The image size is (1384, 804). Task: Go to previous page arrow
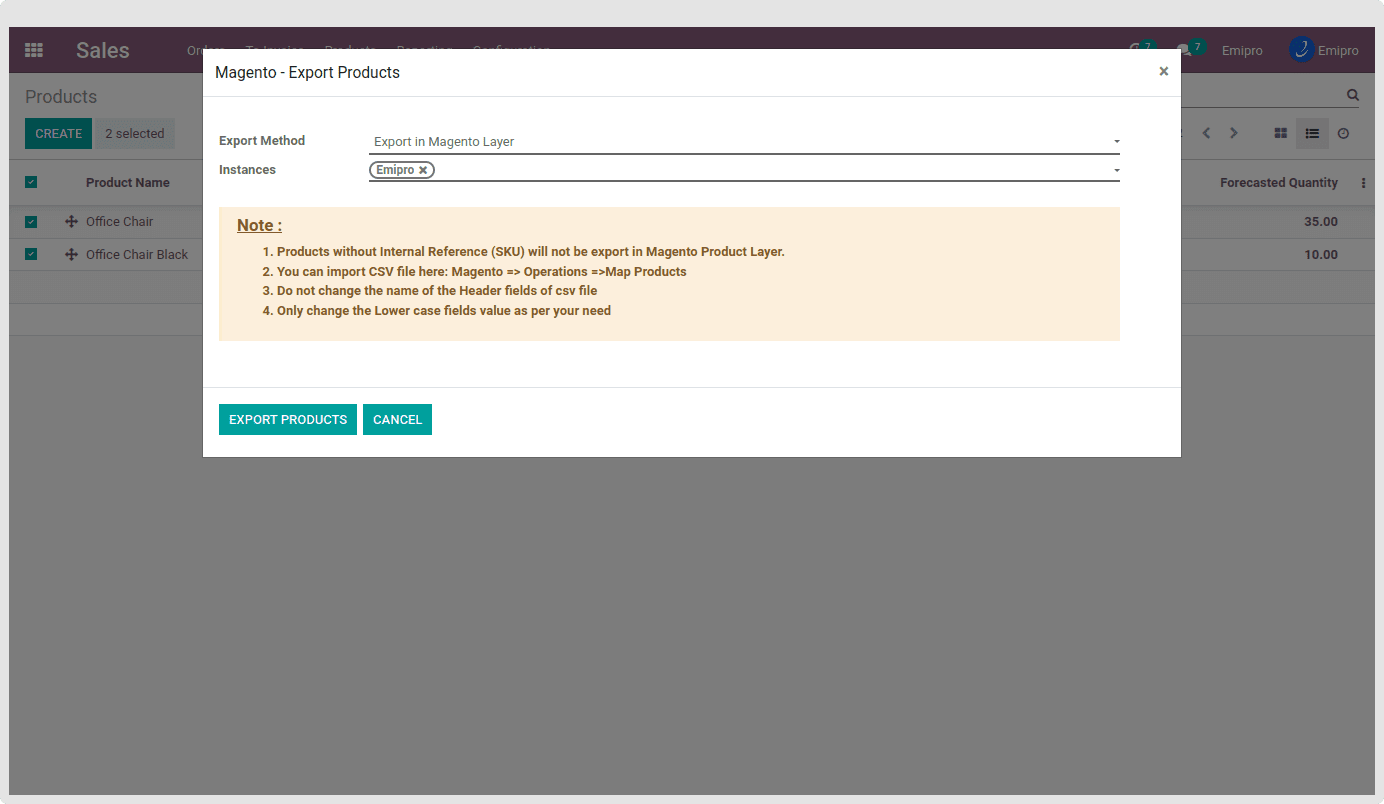(1206, 133)
